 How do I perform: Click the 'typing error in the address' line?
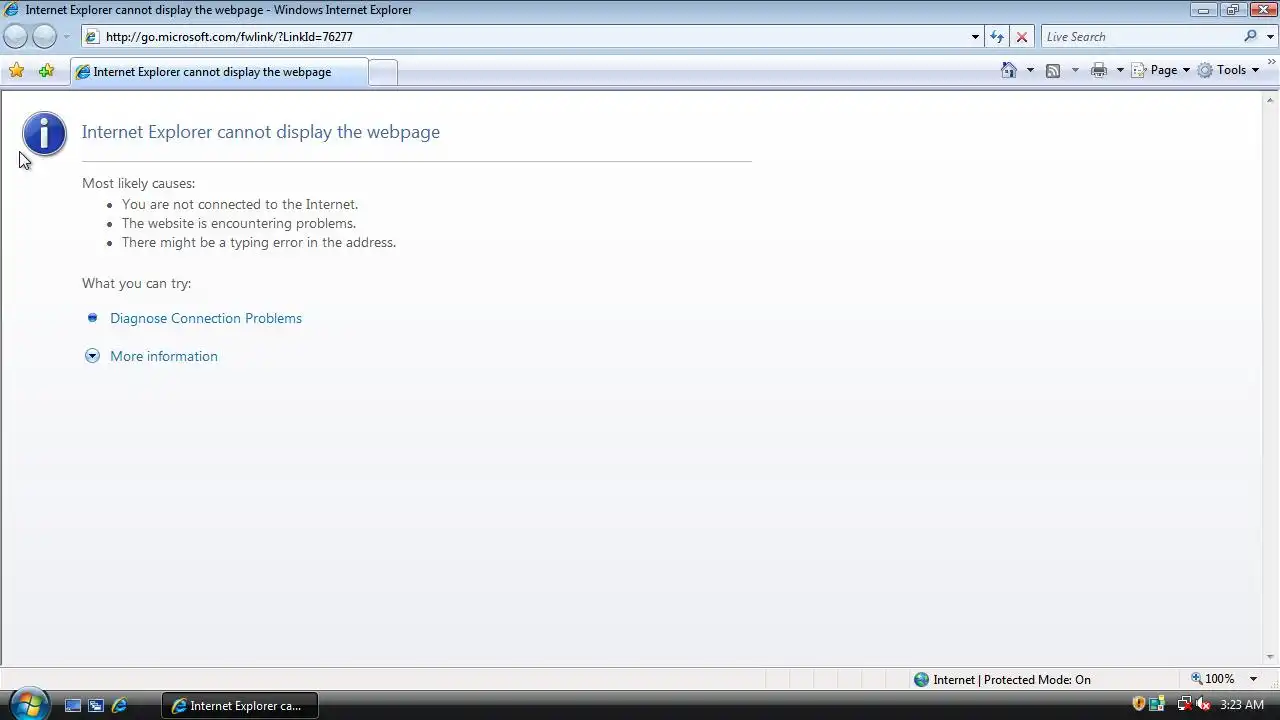click(259, 242)
